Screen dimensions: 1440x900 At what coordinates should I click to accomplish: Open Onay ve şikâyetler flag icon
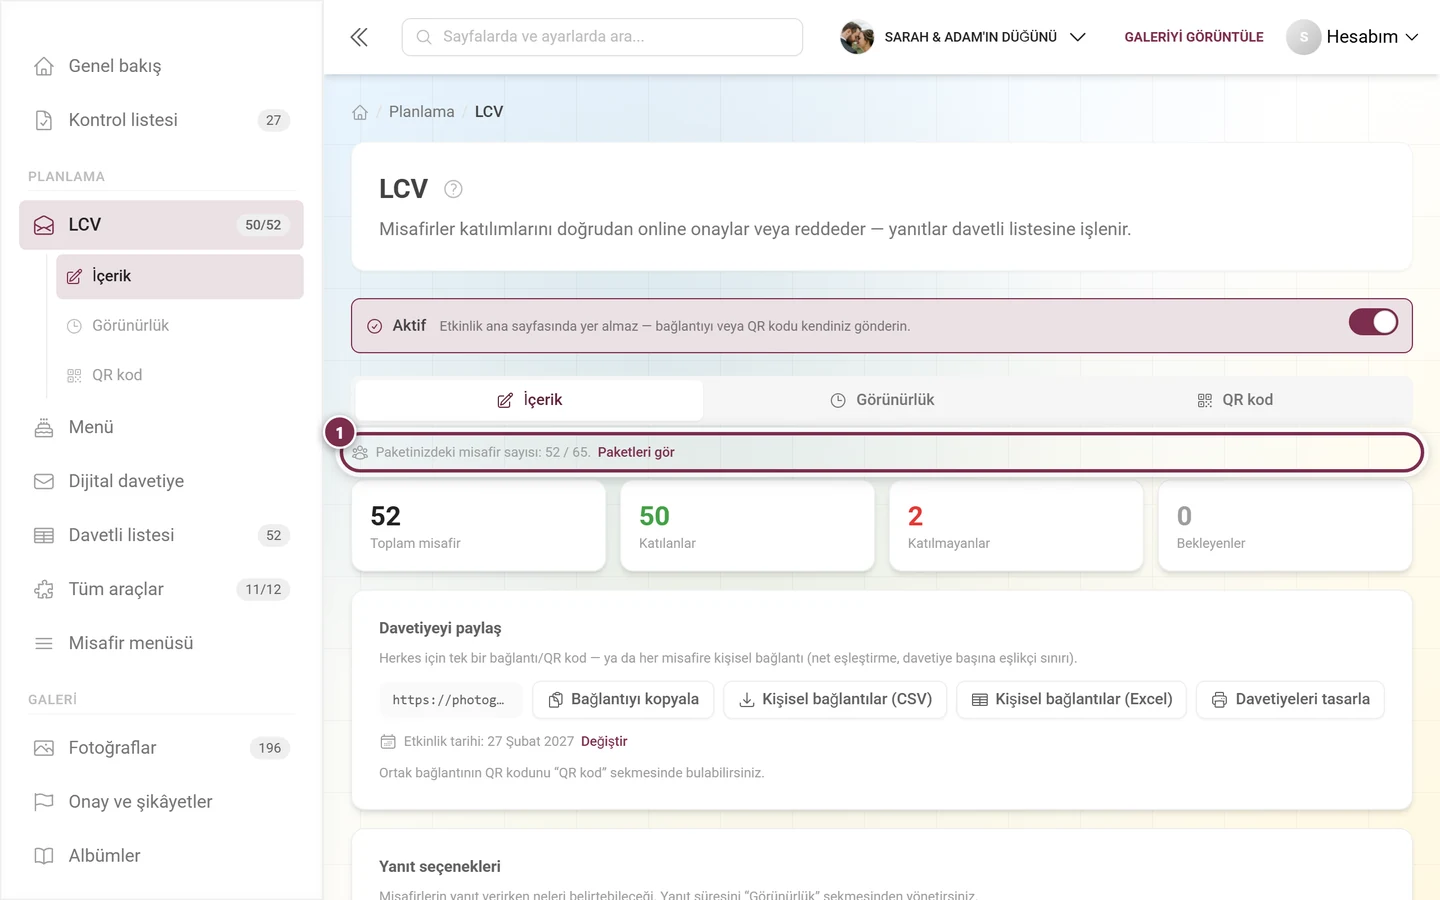(44, 802)
